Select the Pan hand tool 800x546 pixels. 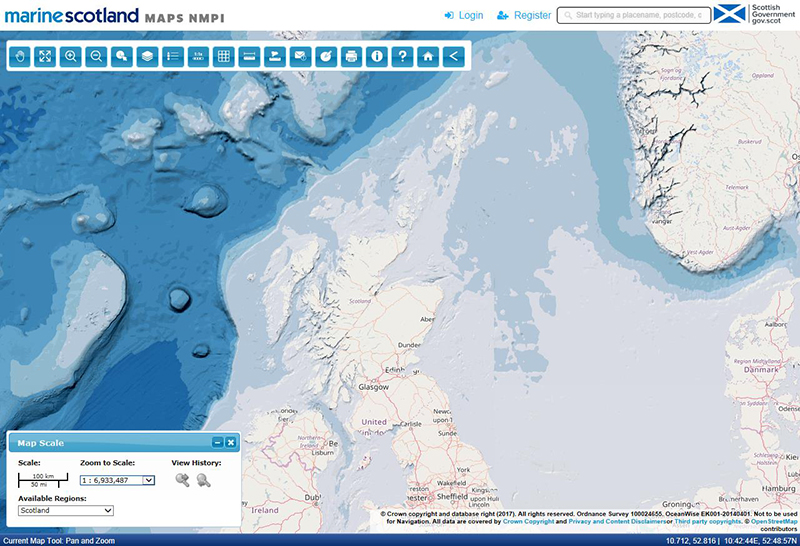pos(20,57)
